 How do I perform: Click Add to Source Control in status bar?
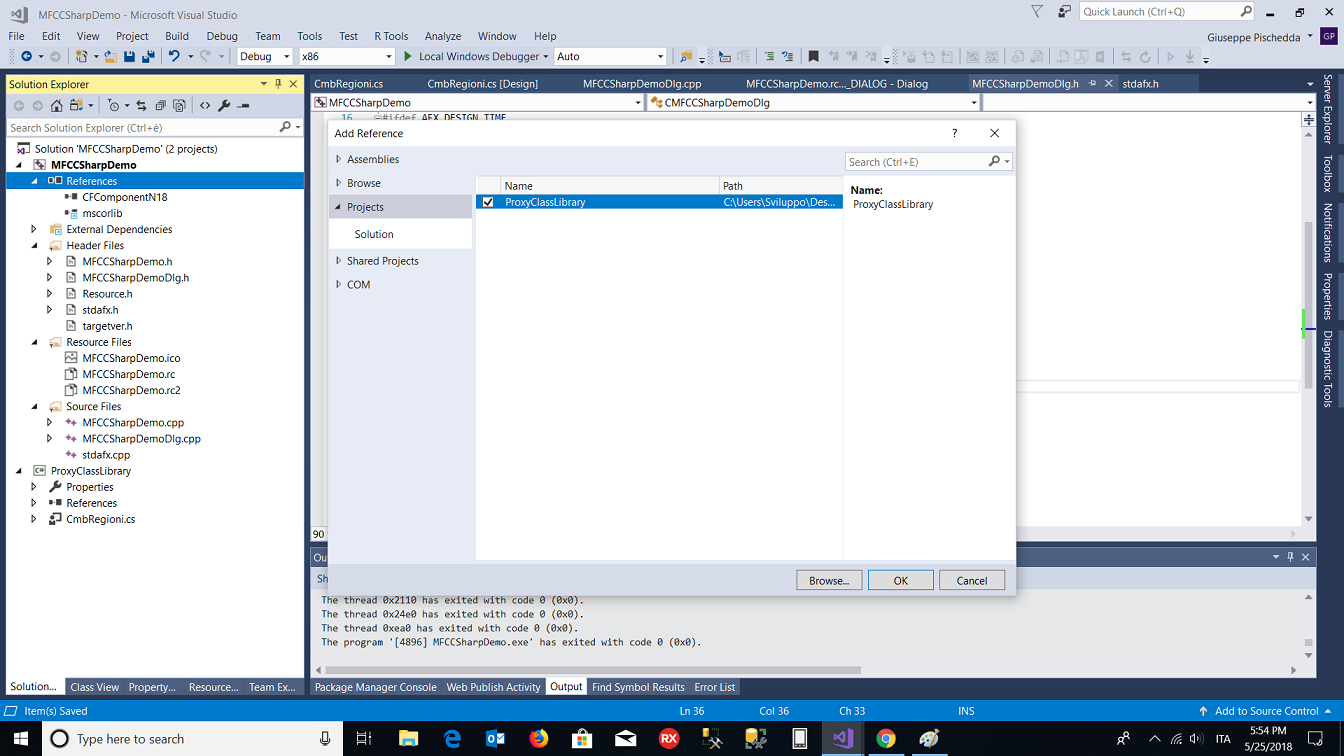click(x=1266, y=711)
